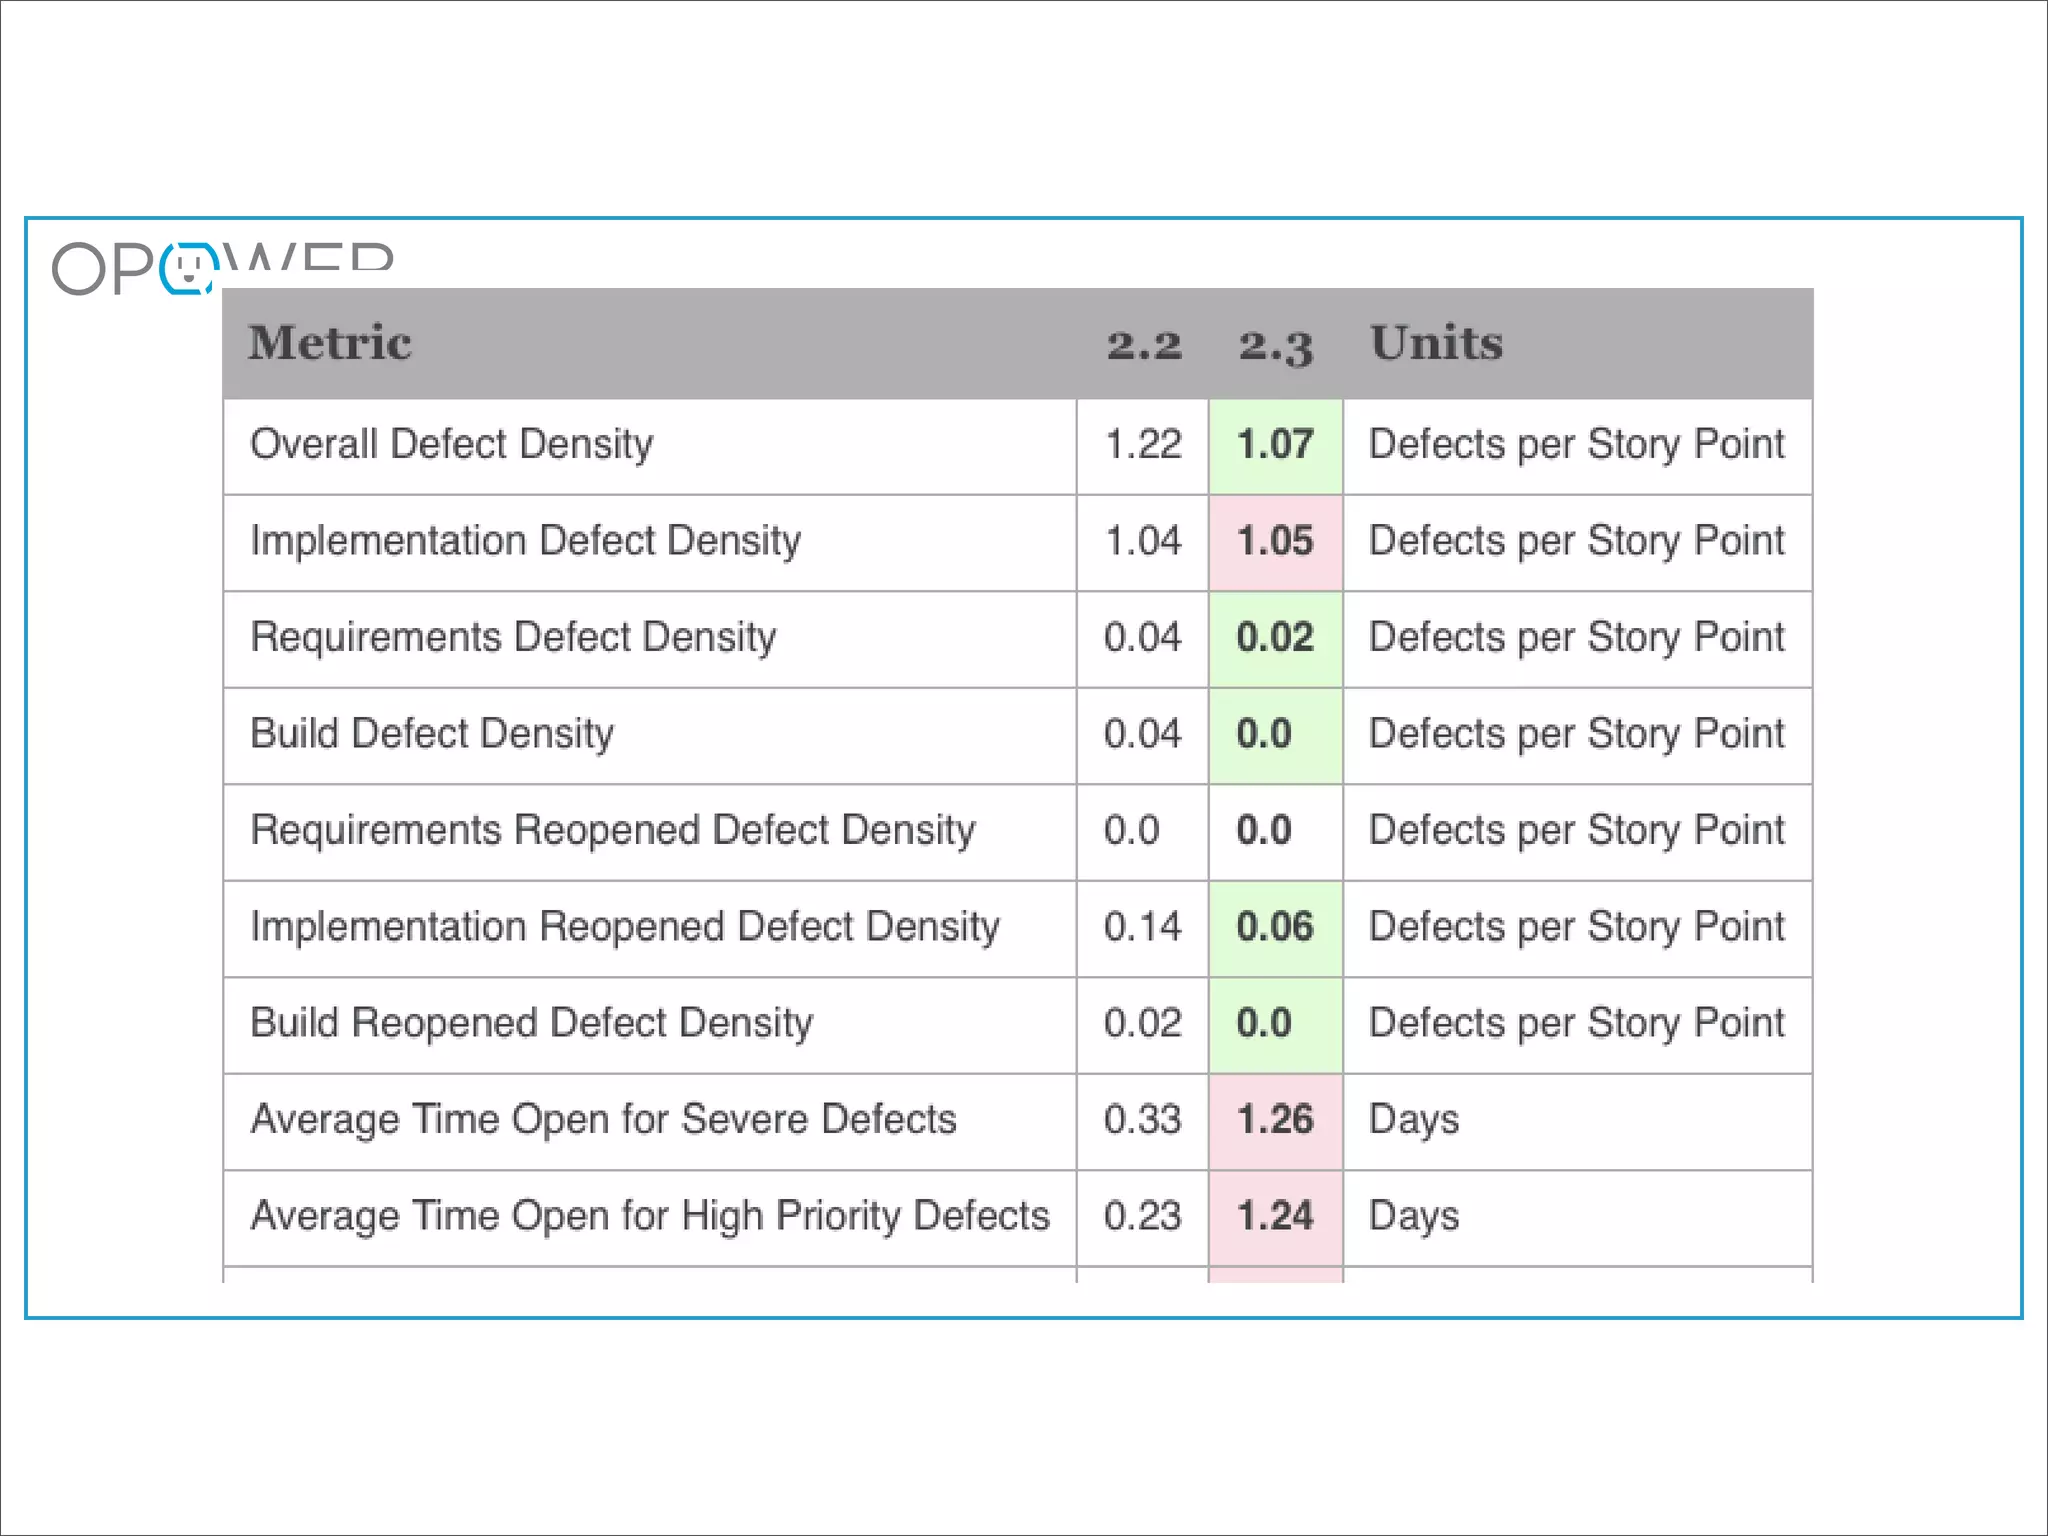Click the green 0.06 value cell
This screenshot has height=1536, width=2048.
1275,927
